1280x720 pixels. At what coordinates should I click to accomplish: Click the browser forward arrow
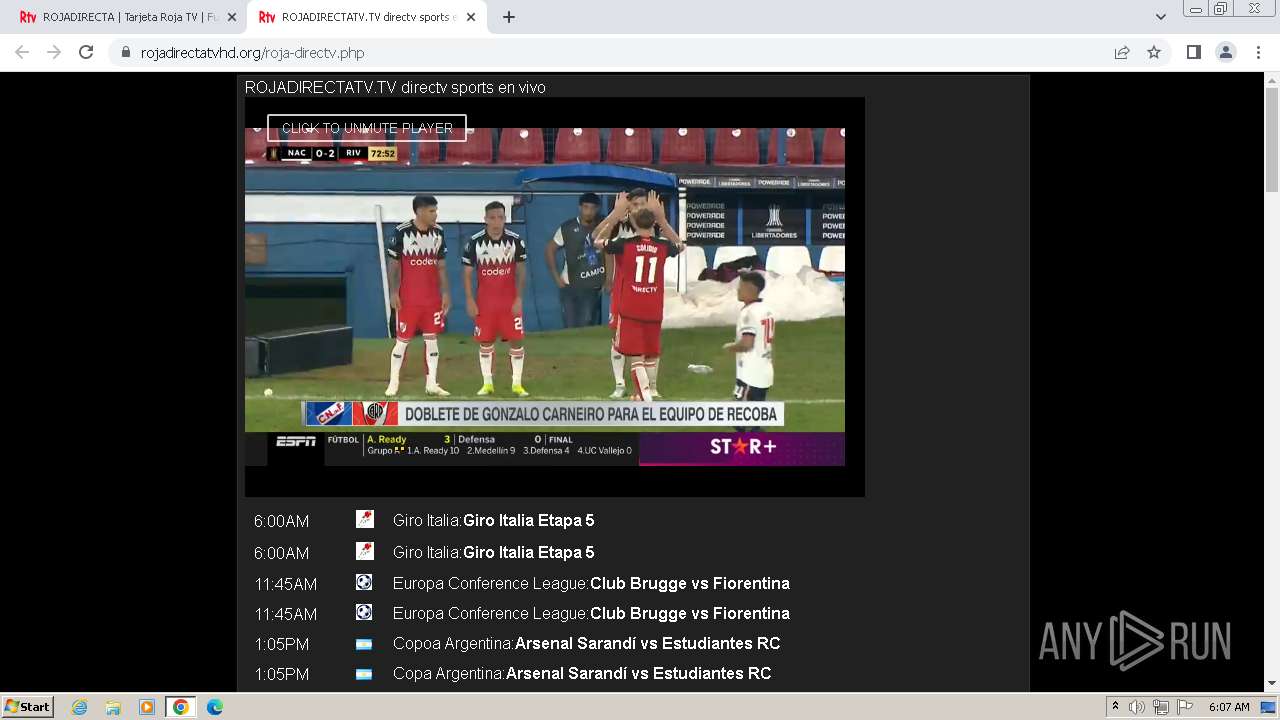(x=54, y=52)
